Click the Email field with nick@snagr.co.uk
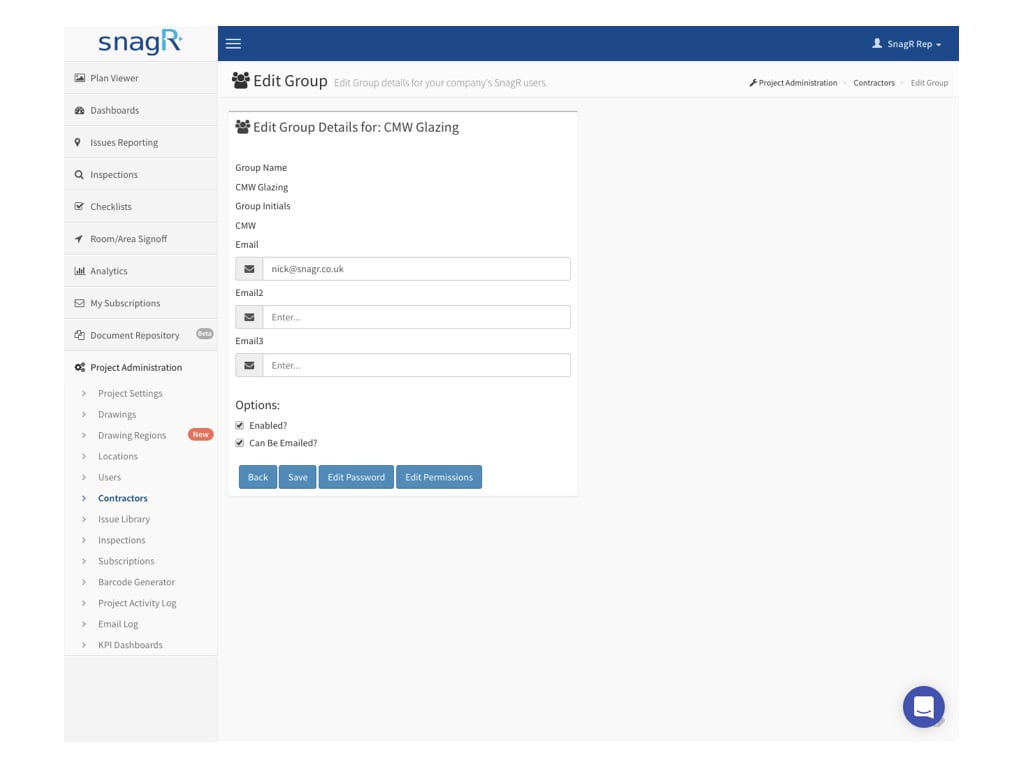 point(417,269)
